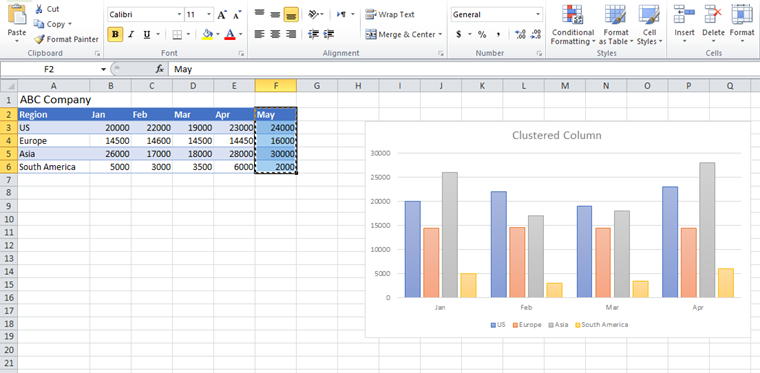This screenshot has width=760, height=373.
Task: Click the Name Box showing F2
Action: point(49,69)
